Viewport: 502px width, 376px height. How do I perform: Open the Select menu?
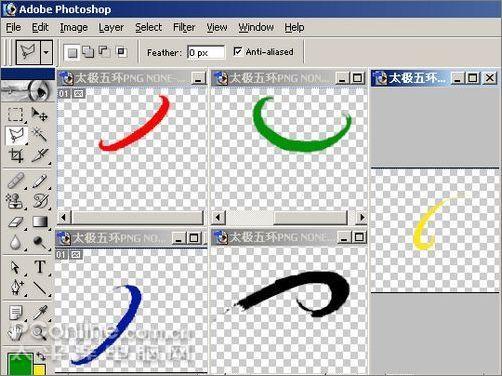click(148, 27)
